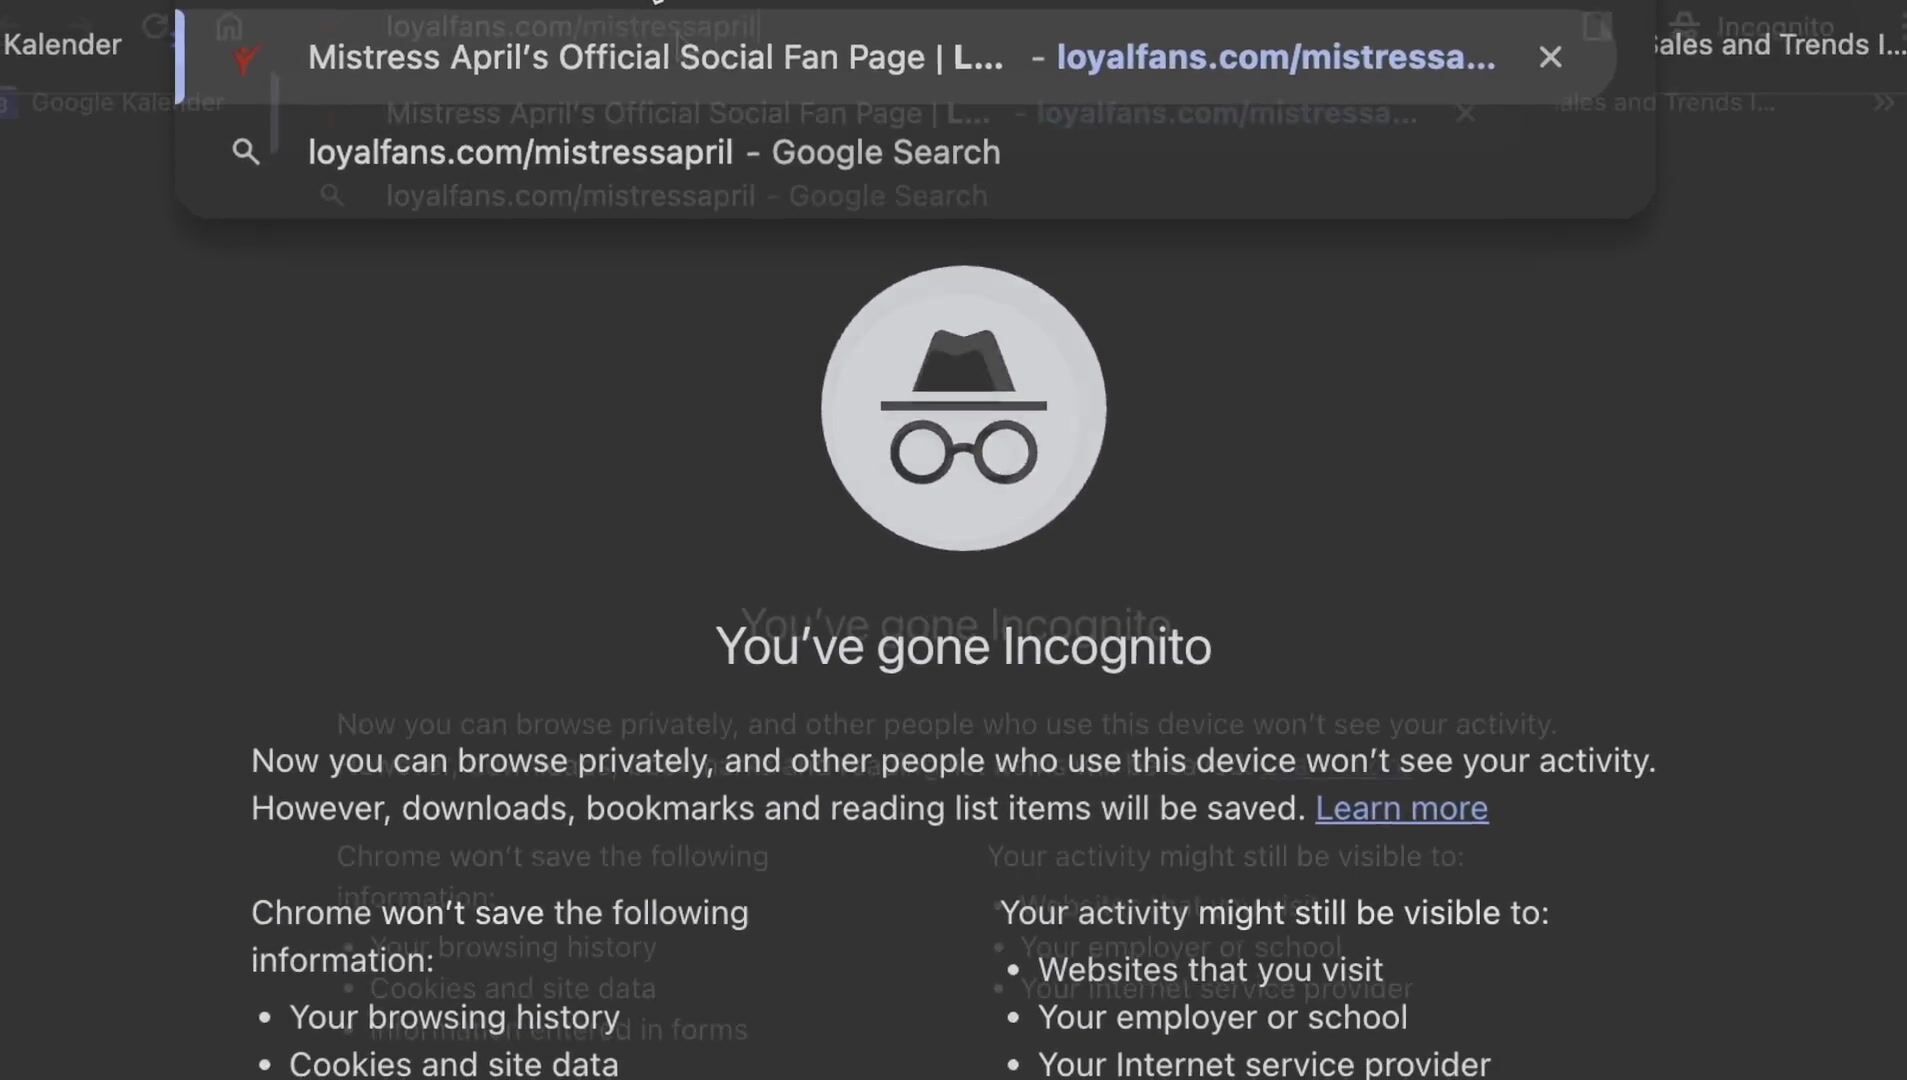This screenshot has width=1907, height=1080.
Task: Open the side panel icon near Incognito
Action: tap(1597, 26)
